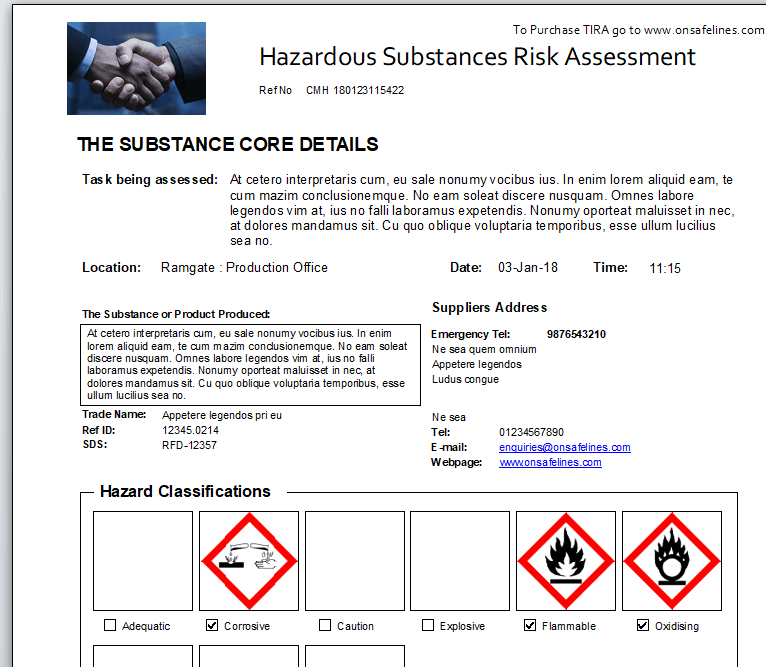Untick the Oxidising checkbox
The height and width of the screenshot is (667, 766).
point(643,625)
